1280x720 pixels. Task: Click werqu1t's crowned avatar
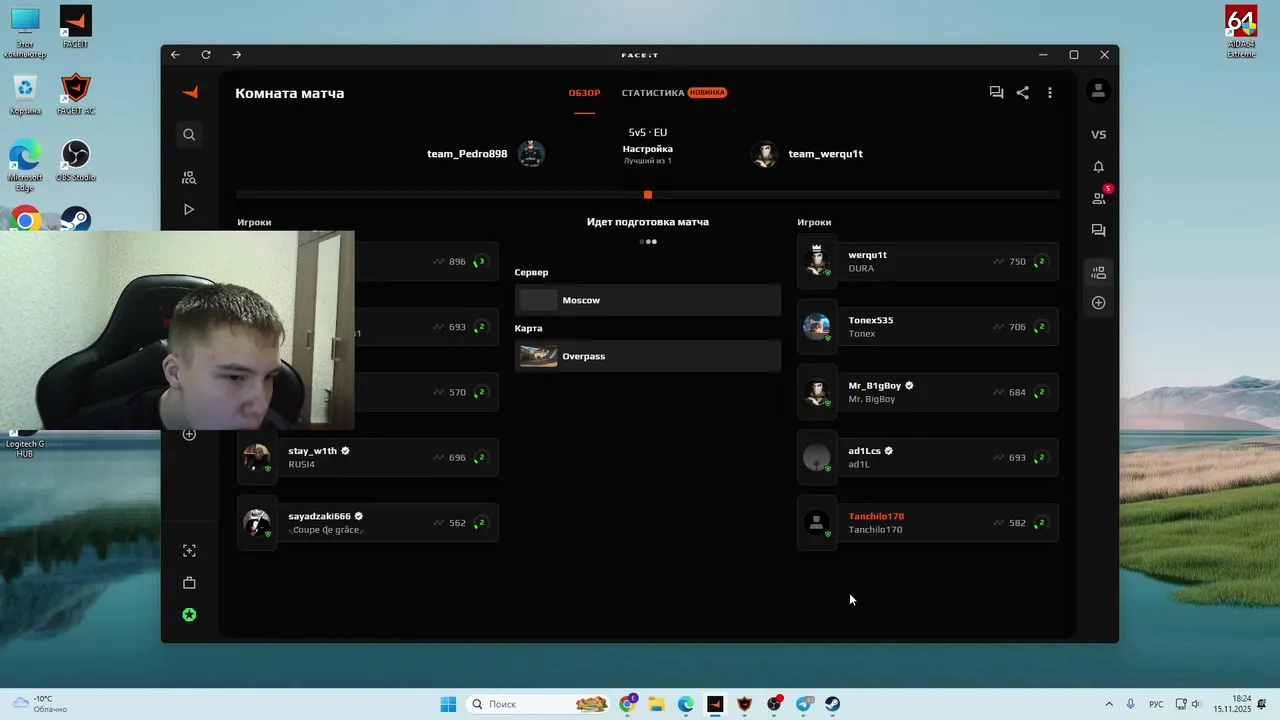click(817, 261)
